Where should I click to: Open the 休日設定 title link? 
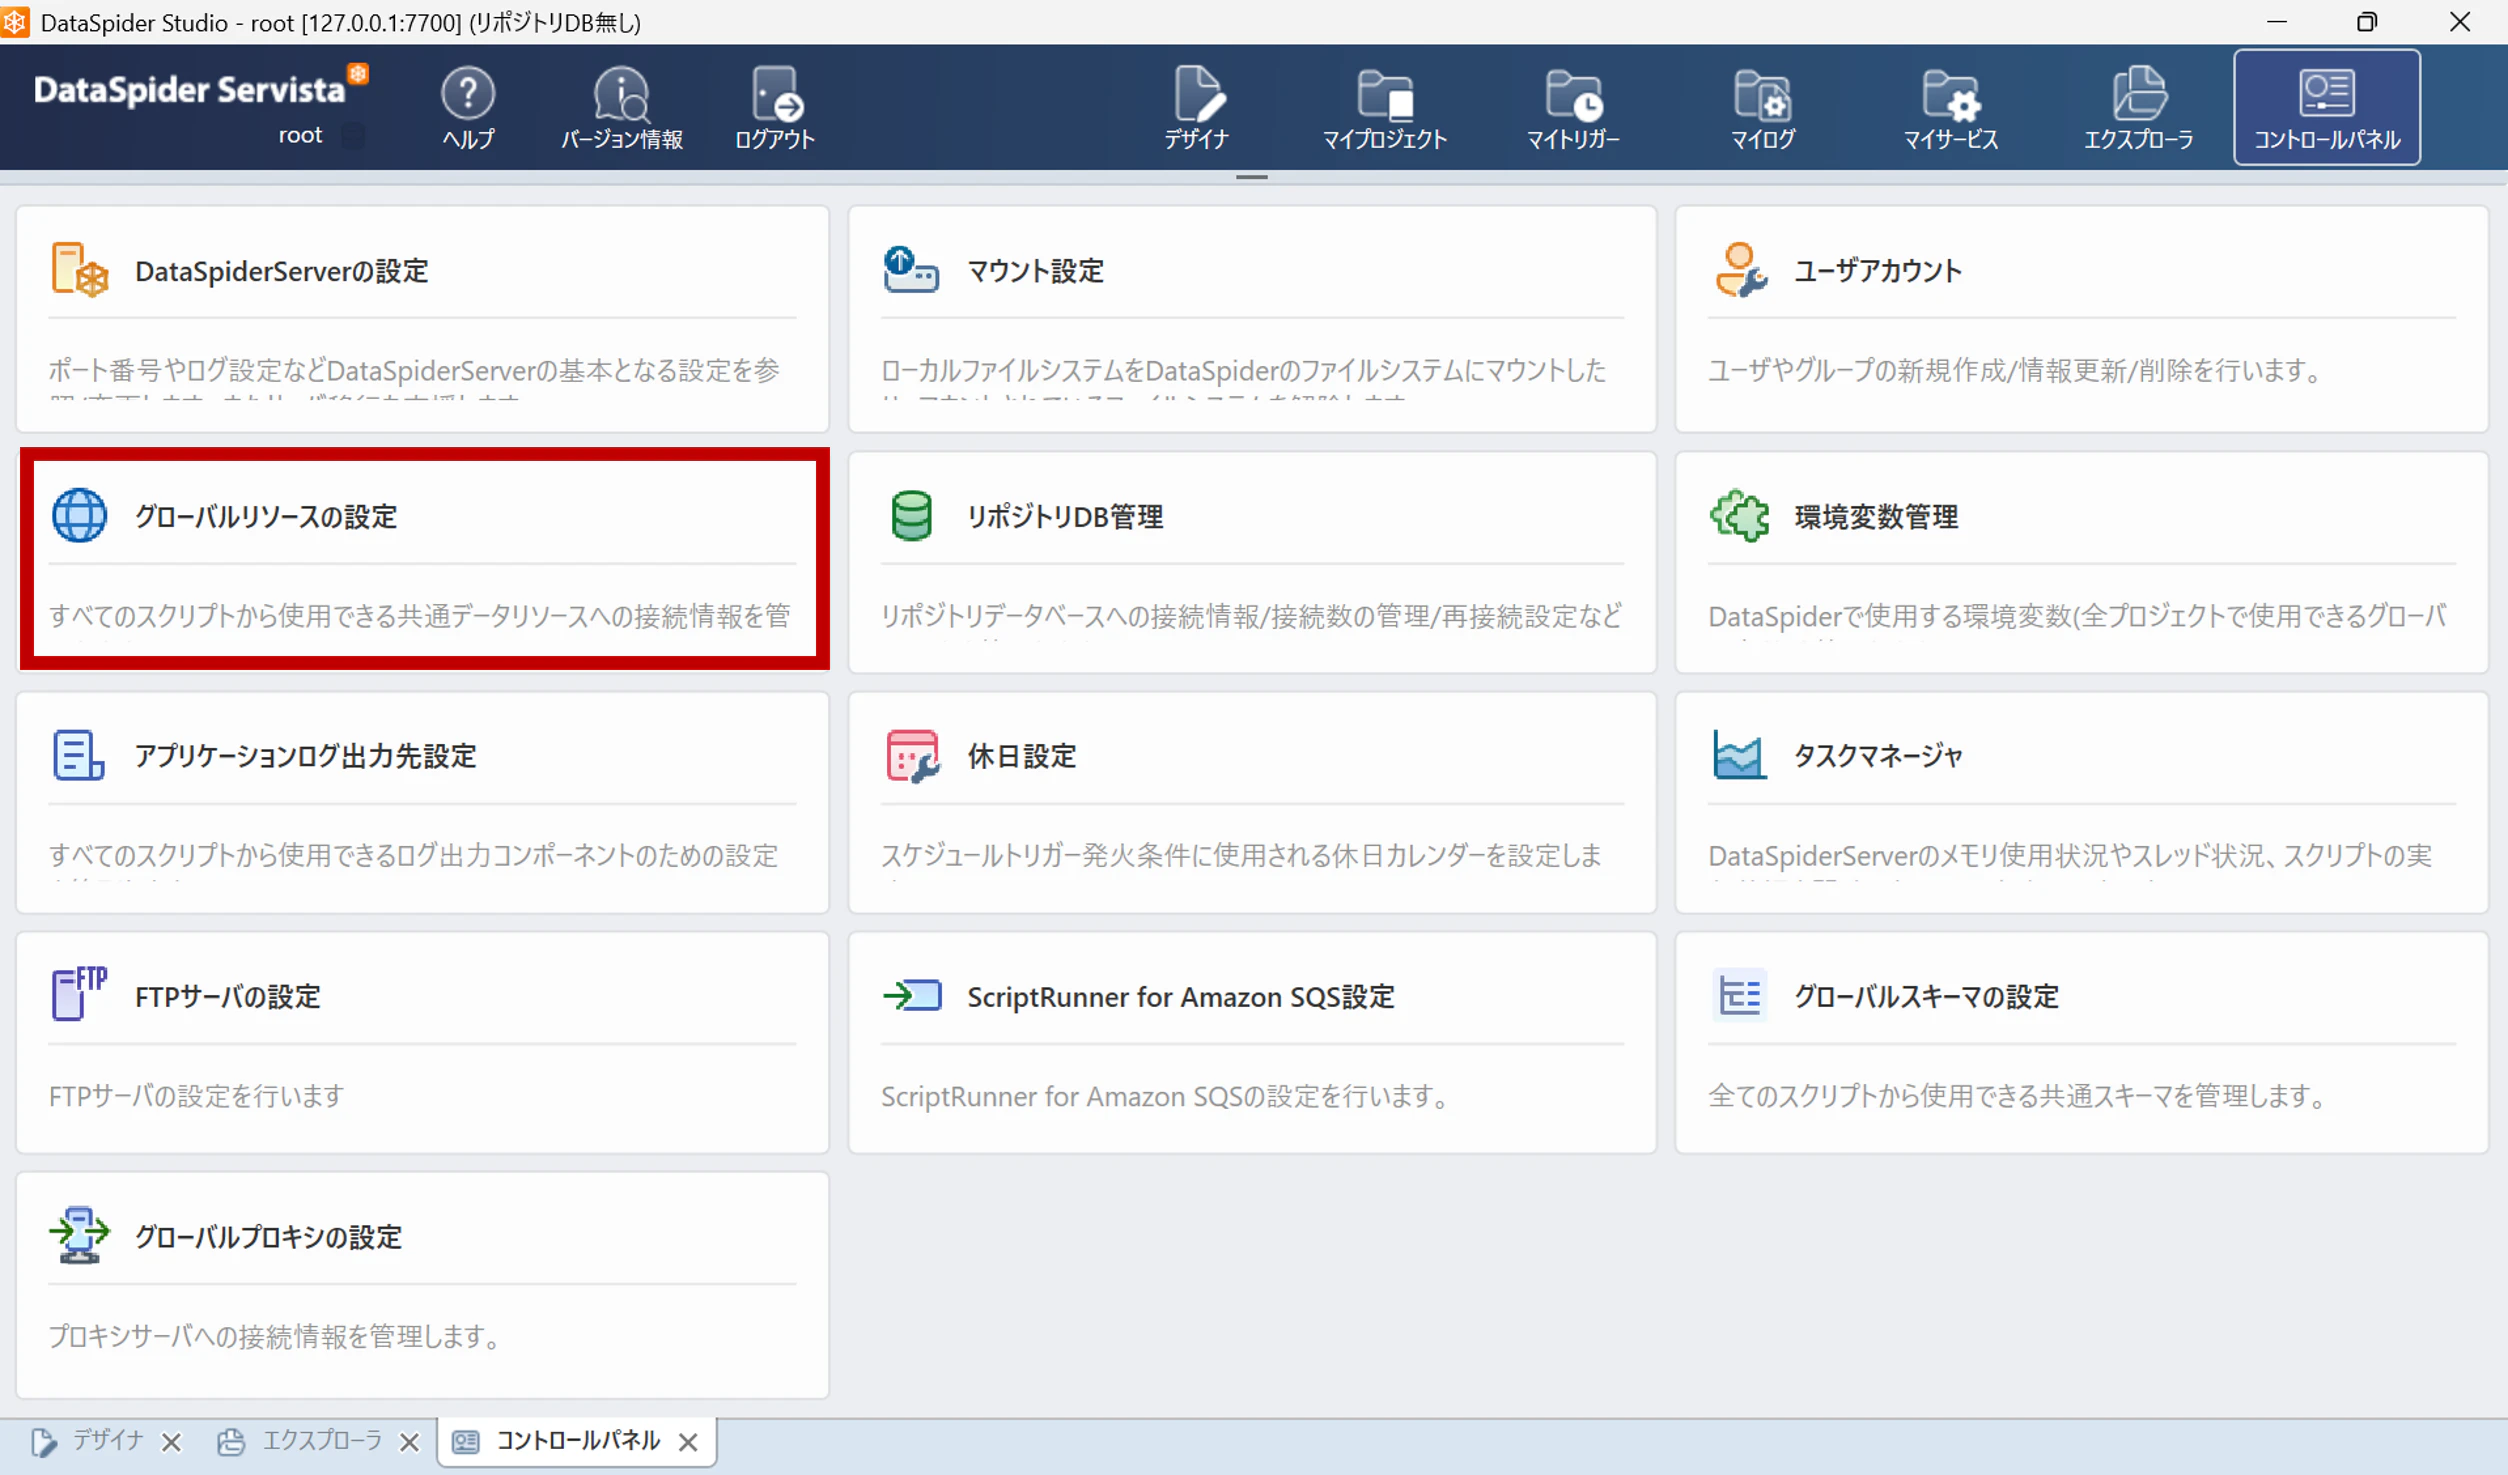(1021, 756)
